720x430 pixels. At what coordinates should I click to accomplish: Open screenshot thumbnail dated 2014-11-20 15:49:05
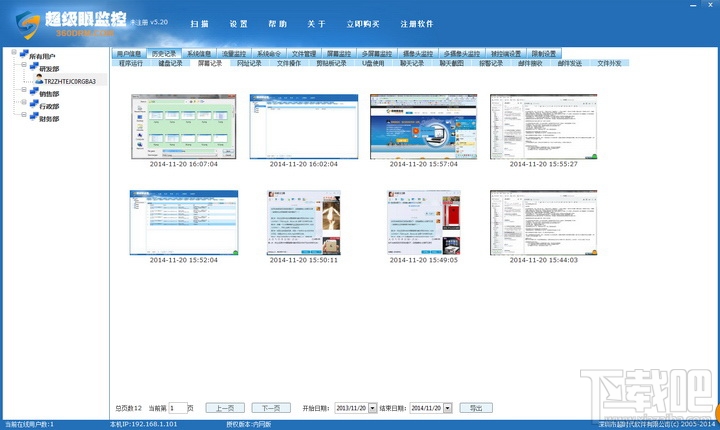coord(423,223)
